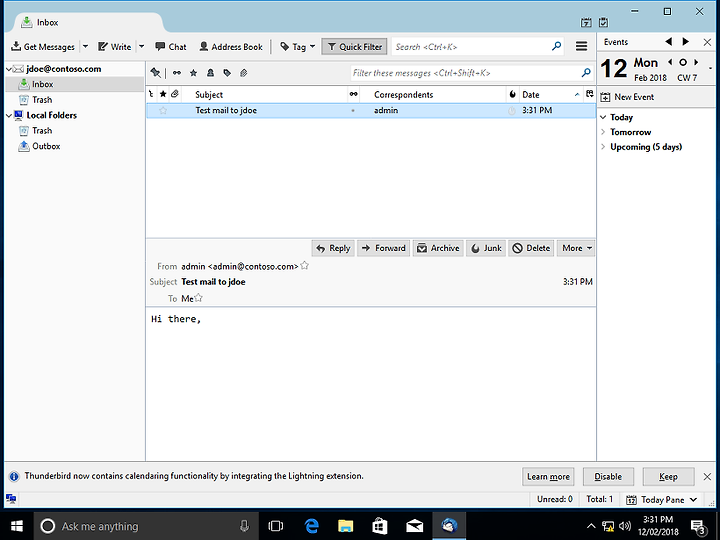Click the global Search field
Viewport: 720px width, 540px height.
click(478, 46)
